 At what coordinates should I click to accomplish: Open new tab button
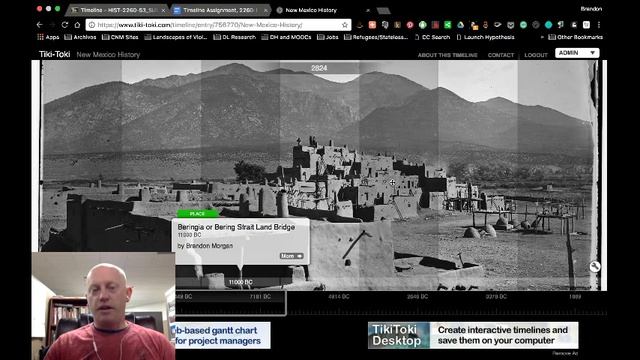[383, 11]
